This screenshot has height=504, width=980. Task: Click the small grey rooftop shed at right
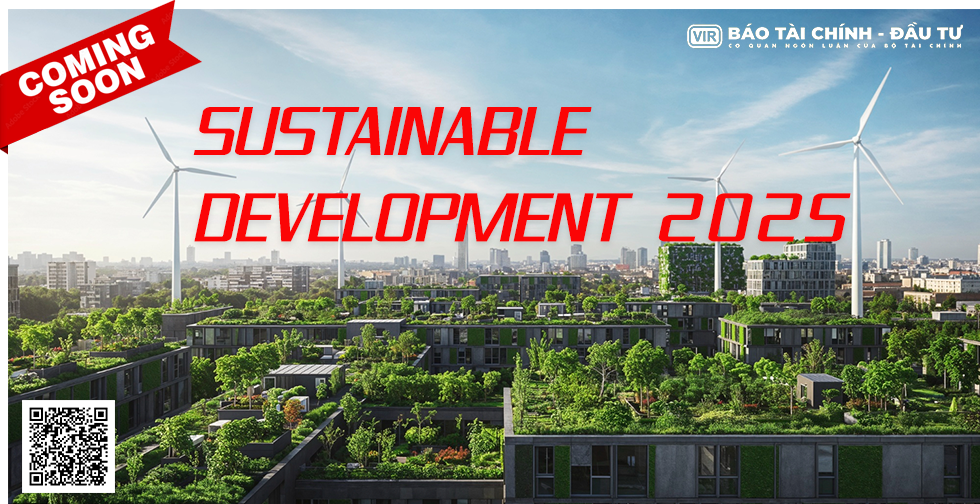coord(819,389)
